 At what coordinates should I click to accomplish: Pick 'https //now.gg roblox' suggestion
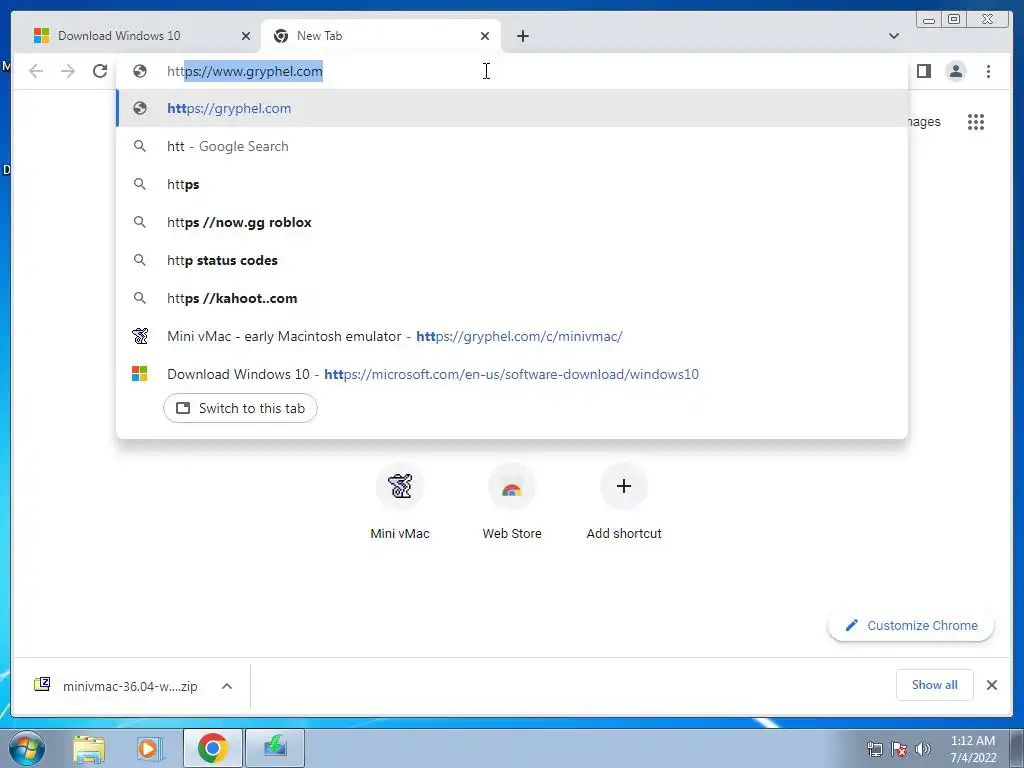512,222
